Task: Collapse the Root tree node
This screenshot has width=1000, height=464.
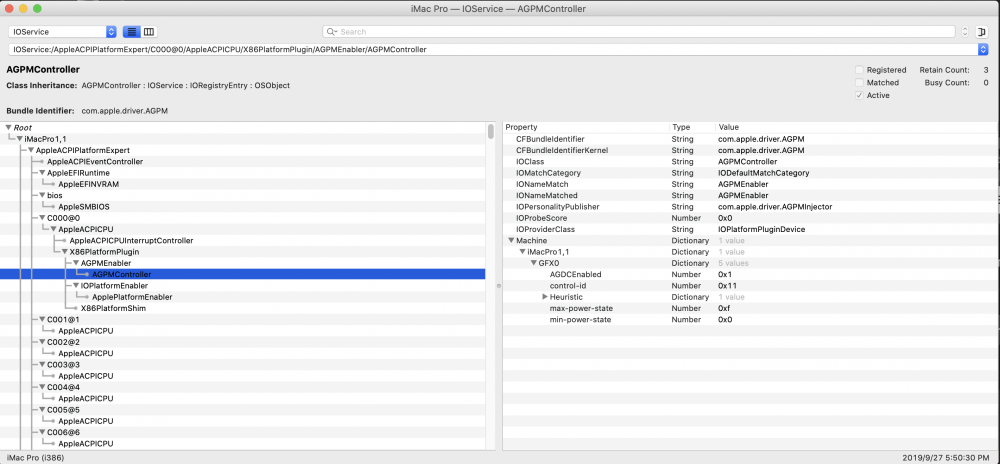Action: (8, 127)
